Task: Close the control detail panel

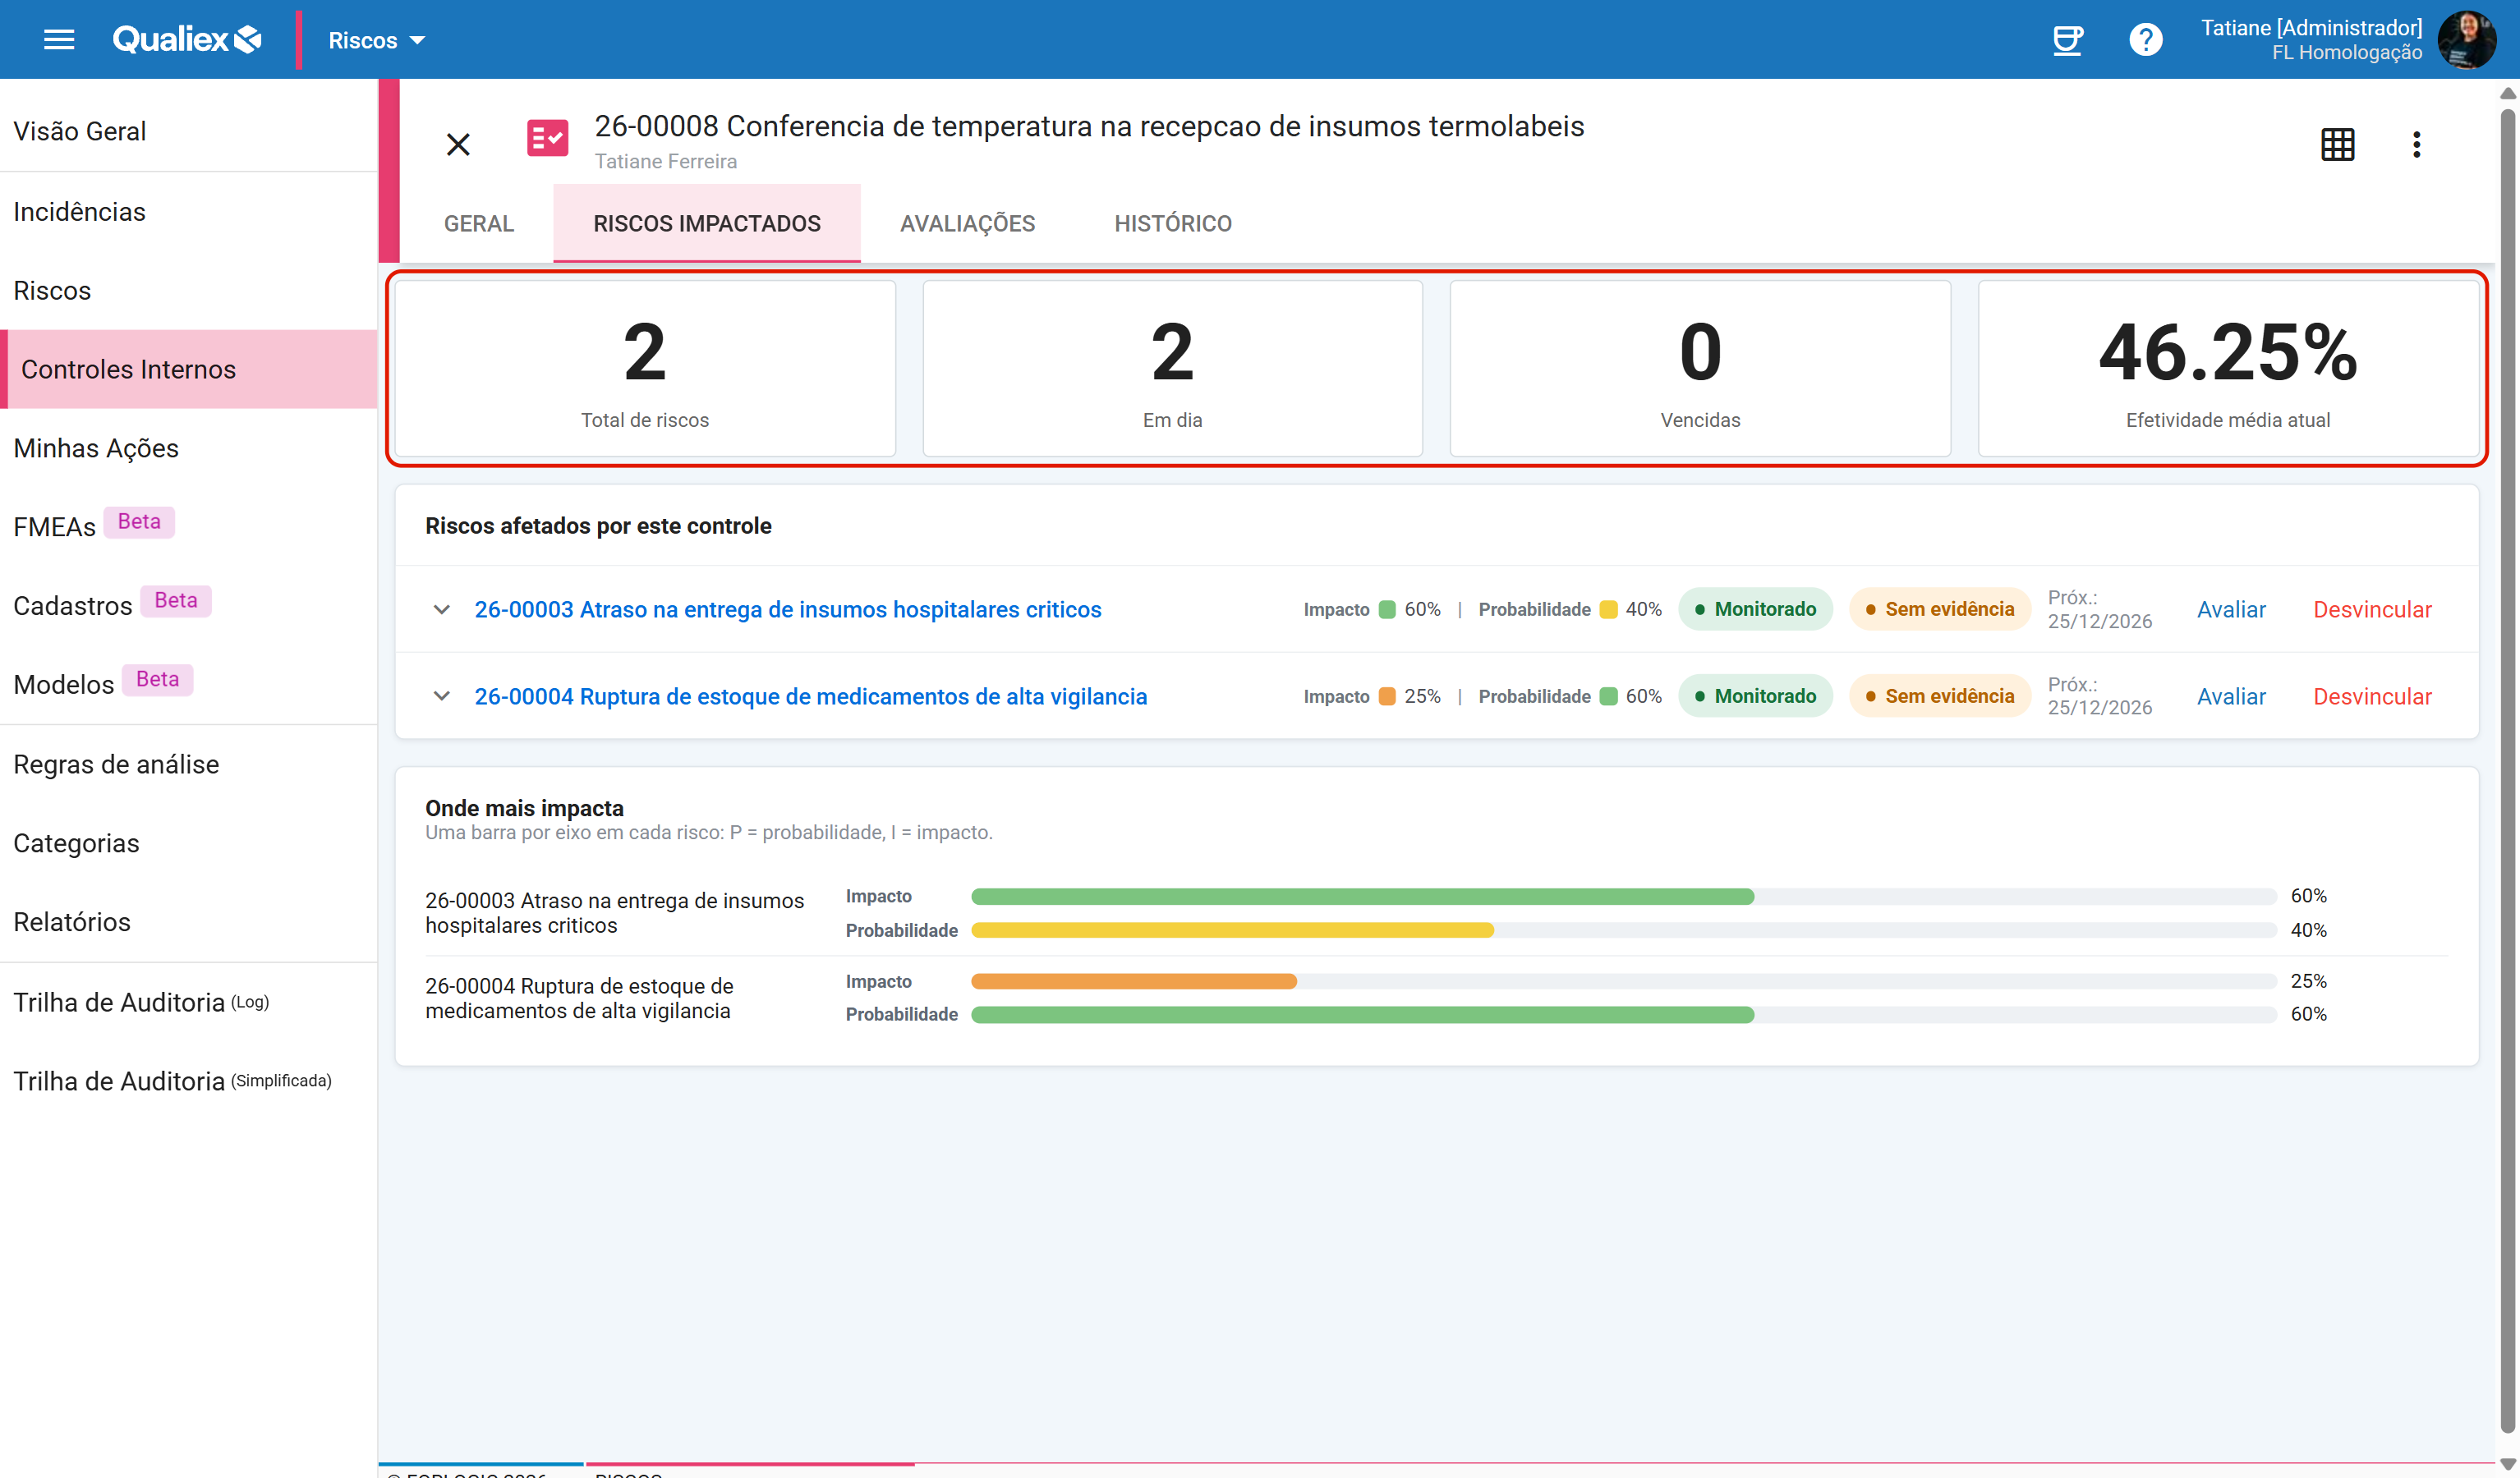Action: point(458,144)
